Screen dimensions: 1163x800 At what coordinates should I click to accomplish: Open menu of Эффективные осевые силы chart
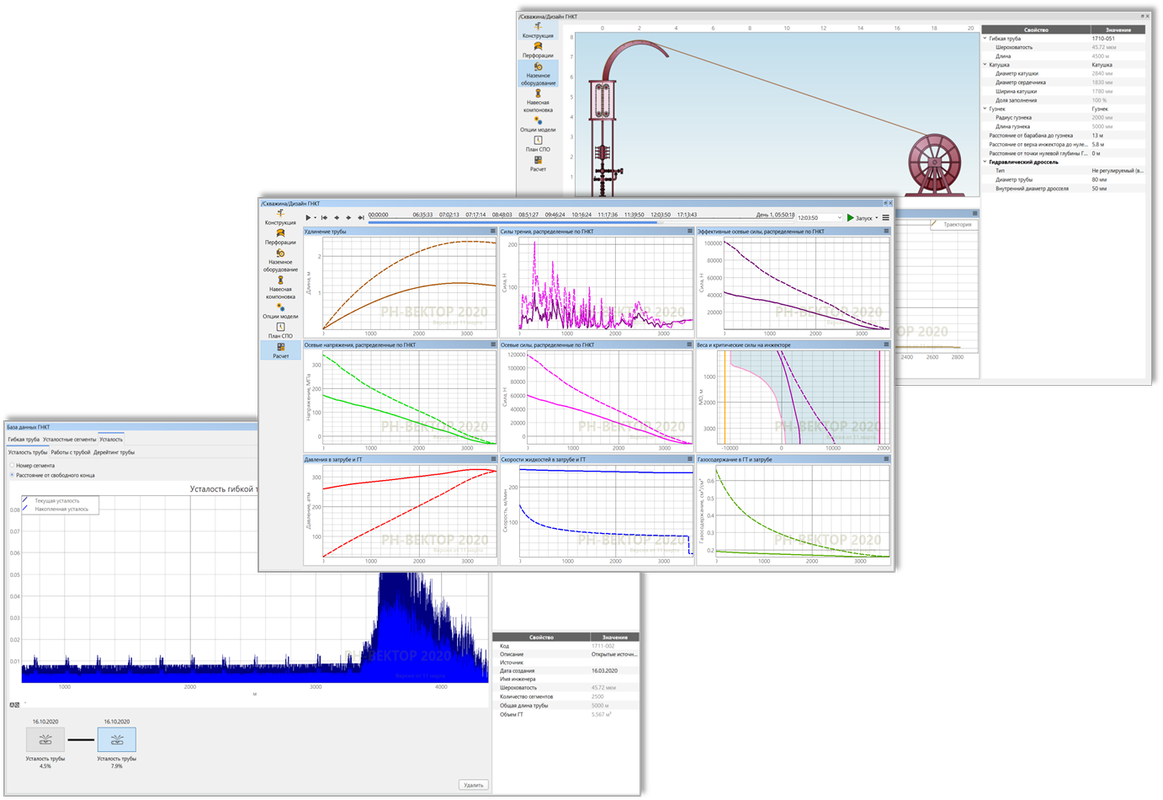[x=886, y=231]
